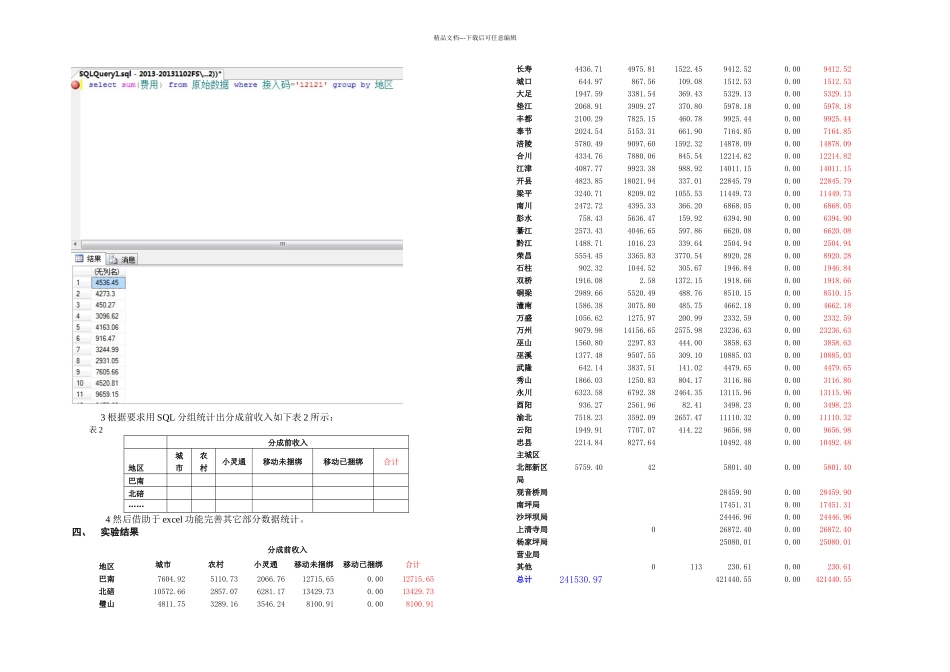Image resolution: width=950 pixels, height=672 pixels.
Task: Select result cell 4536.45
Action: (106, 282)
